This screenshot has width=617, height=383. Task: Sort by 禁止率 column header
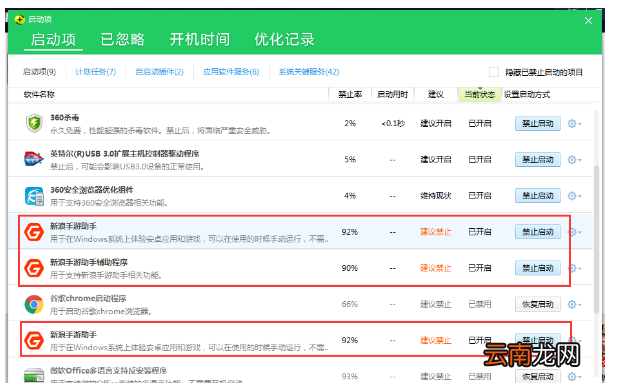[350, 94]
